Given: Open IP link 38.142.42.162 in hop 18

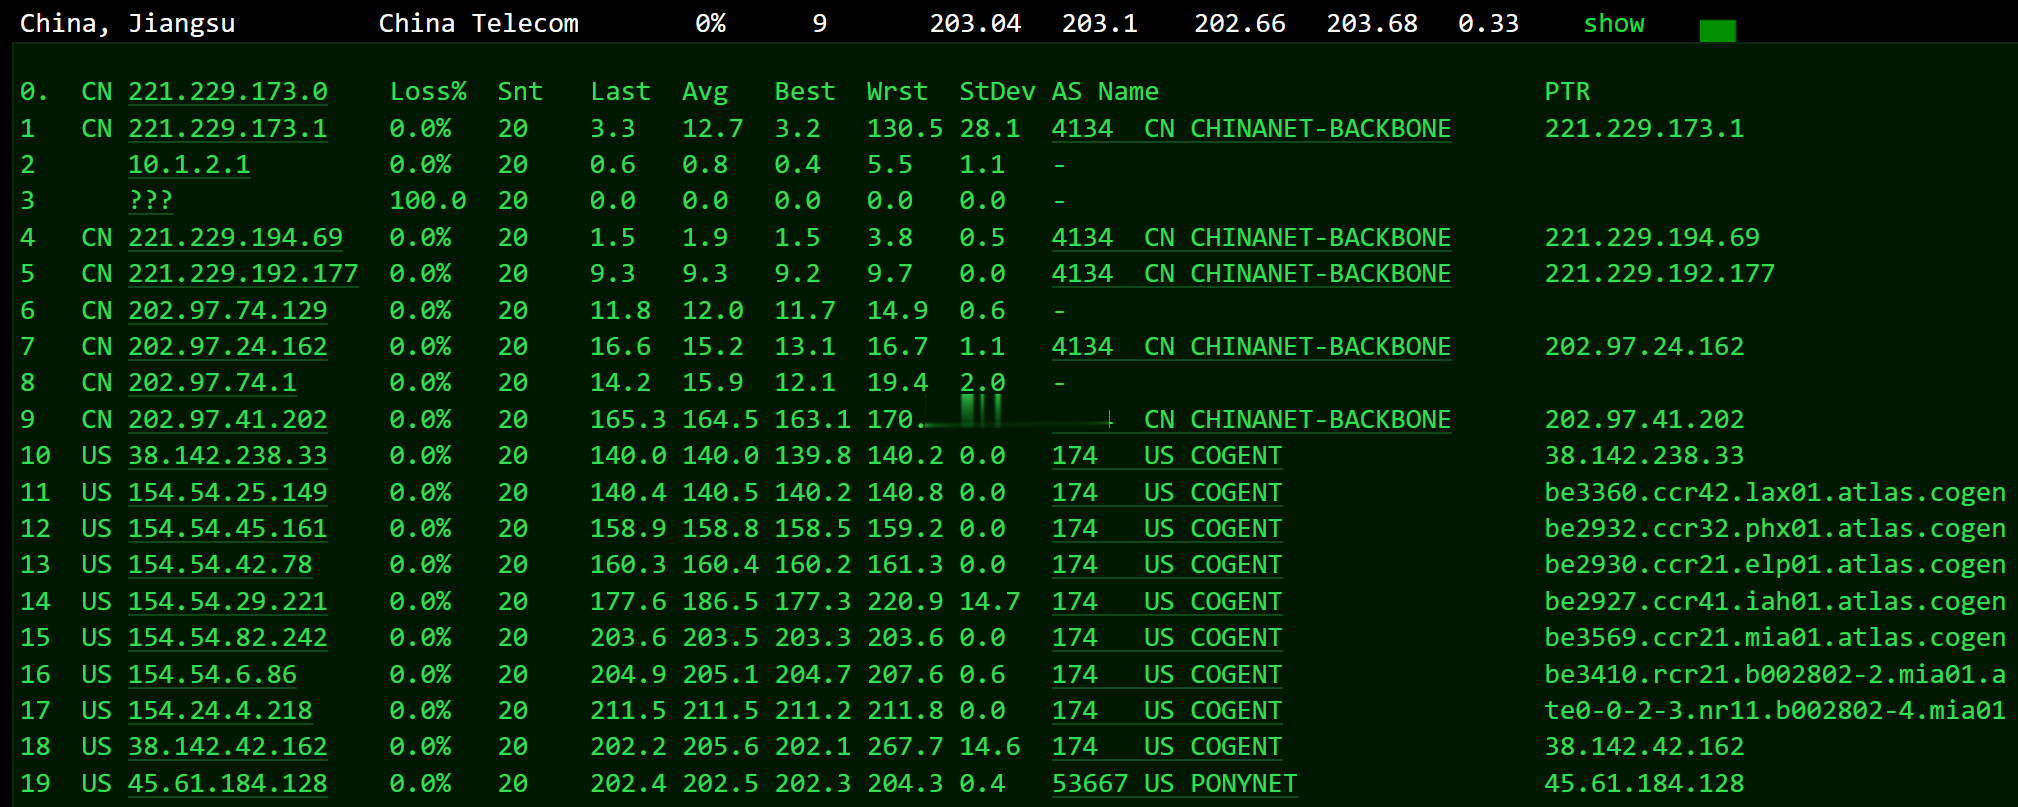Looking at the screenshot, I should [228, 747].
